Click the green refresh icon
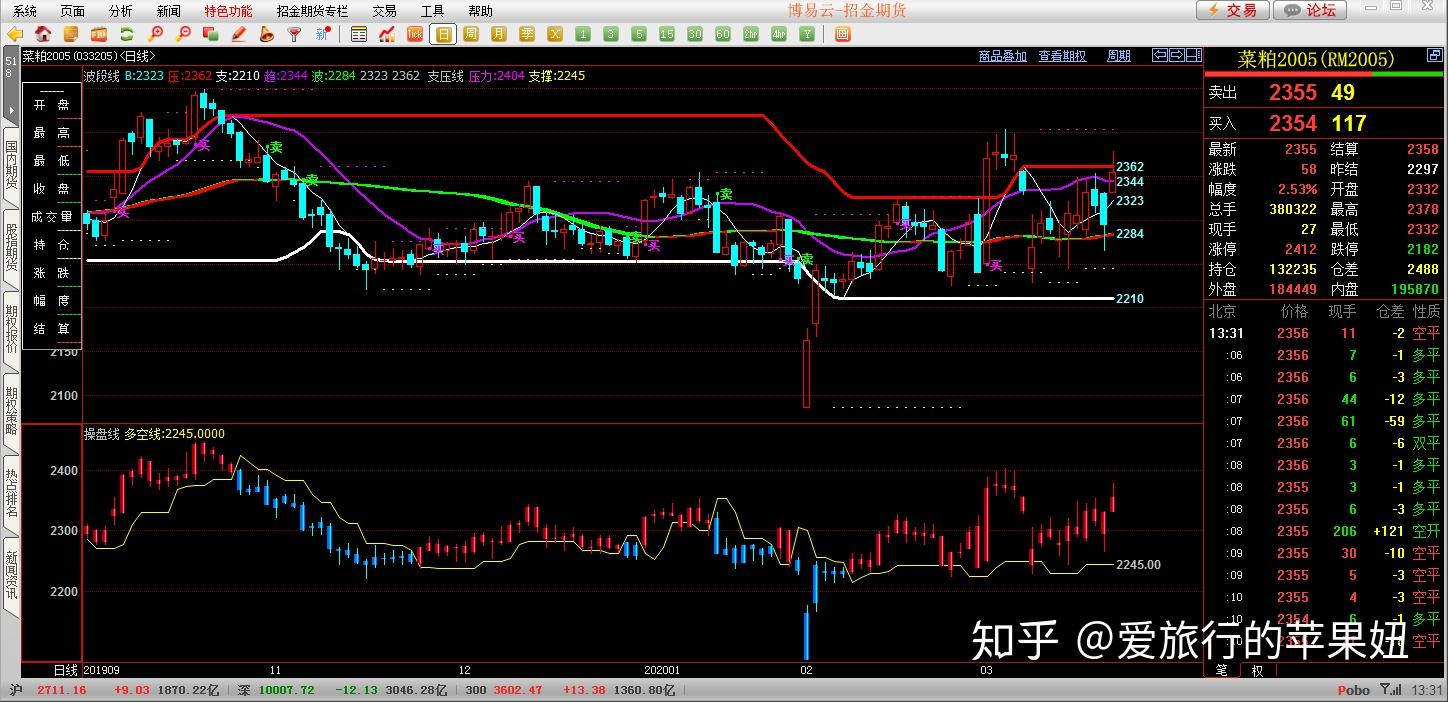 (127, 34)
